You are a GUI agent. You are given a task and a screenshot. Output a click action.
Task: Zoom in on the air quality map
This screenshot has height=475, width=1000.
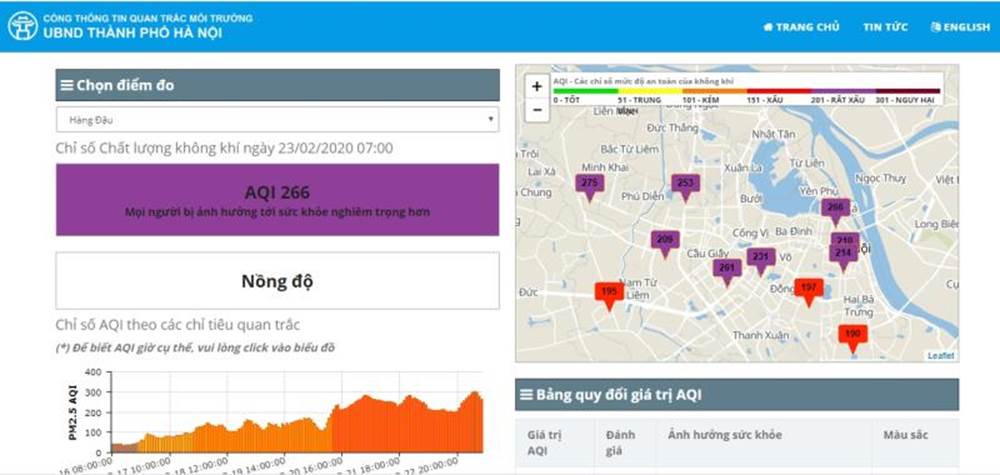(537, 87)
